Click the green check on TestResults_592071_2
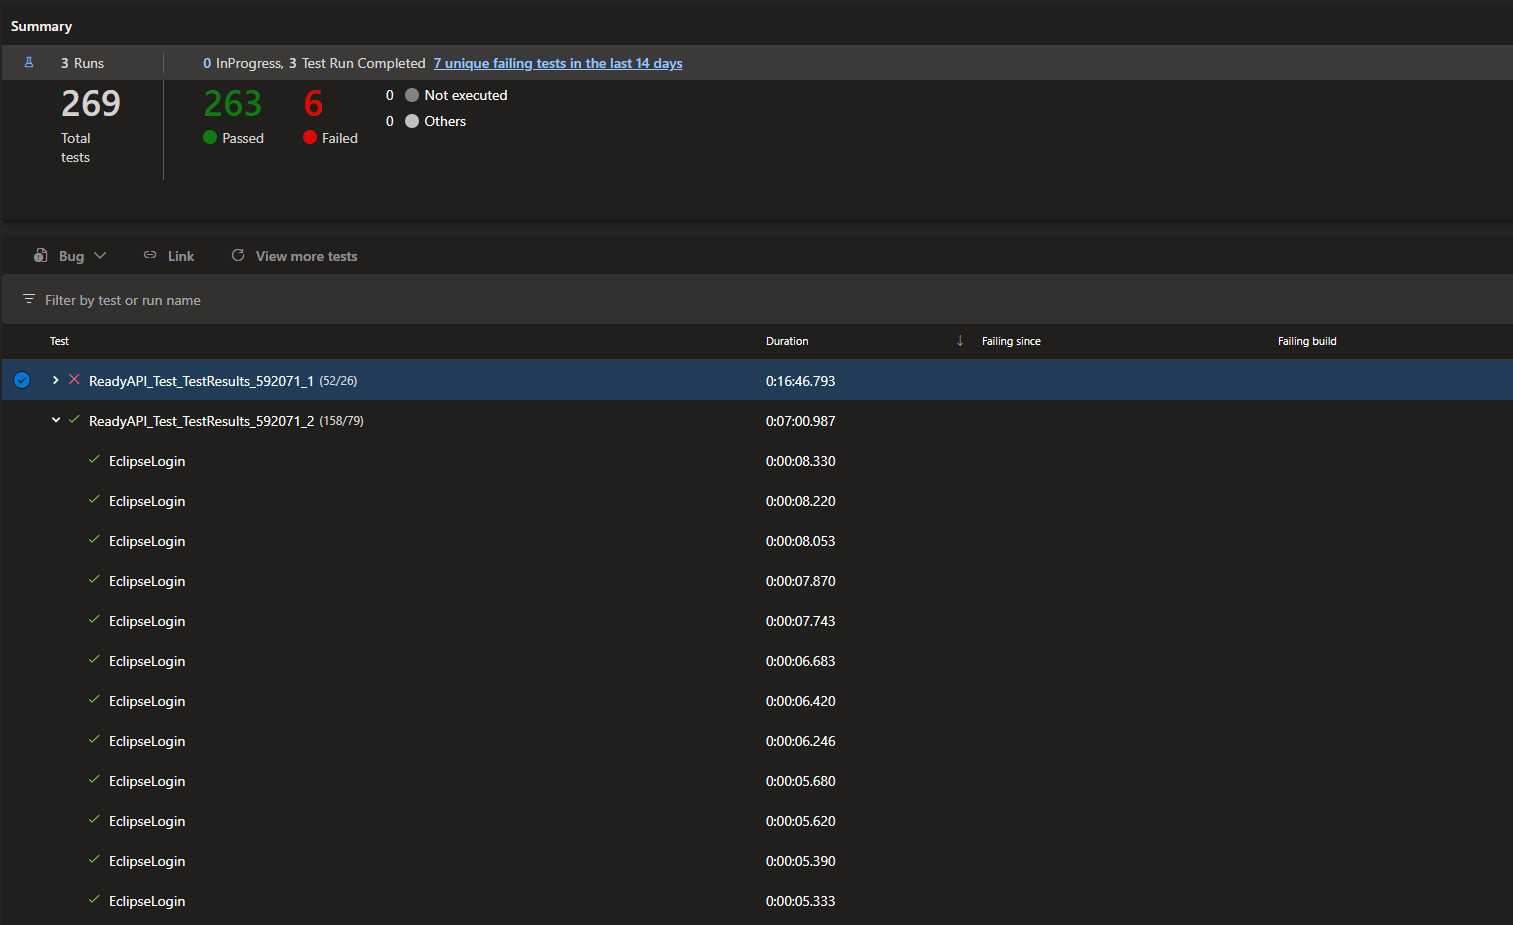Screen dimensions: 1513x925 (x=74, y=420)
